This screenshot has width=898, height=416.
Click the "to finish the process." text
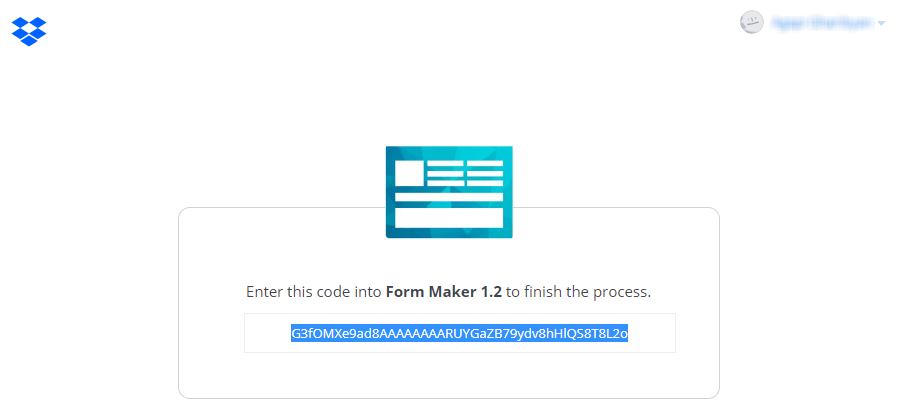[x=578, y=292]
